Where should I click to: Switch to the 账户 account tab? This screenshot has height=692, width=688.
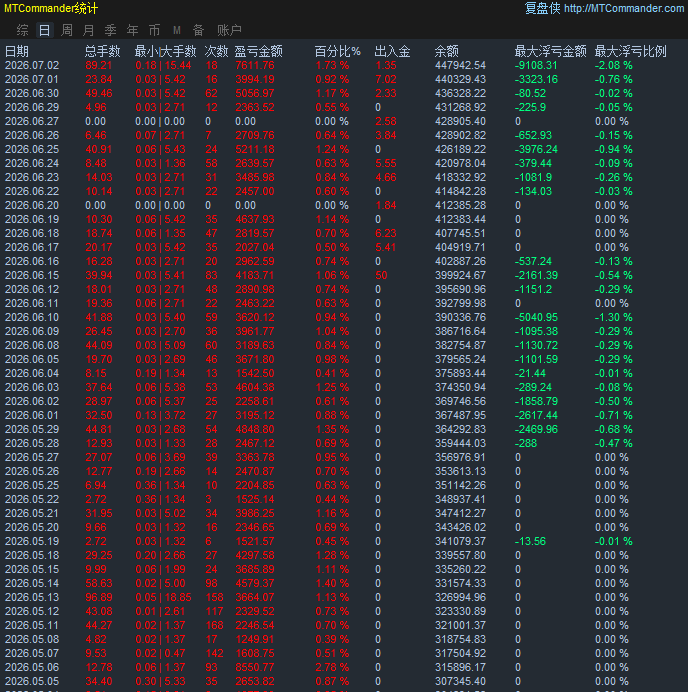click(229, 30)
